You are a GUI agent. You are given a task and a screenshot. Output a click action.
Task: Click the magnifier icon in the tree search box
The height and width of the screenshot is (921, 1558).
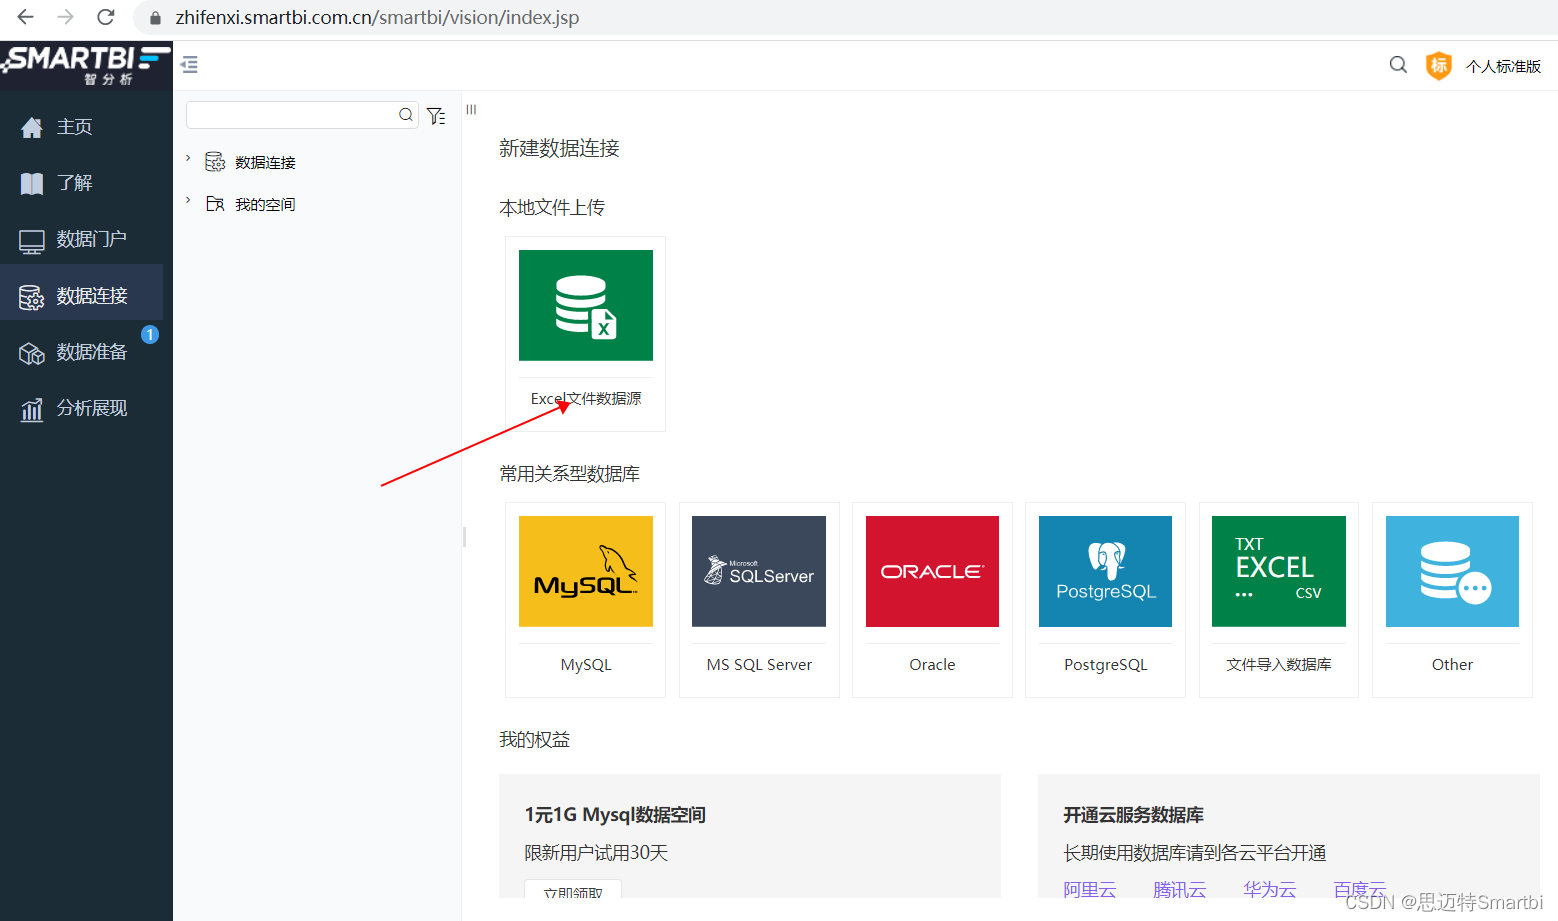point(405,115)
